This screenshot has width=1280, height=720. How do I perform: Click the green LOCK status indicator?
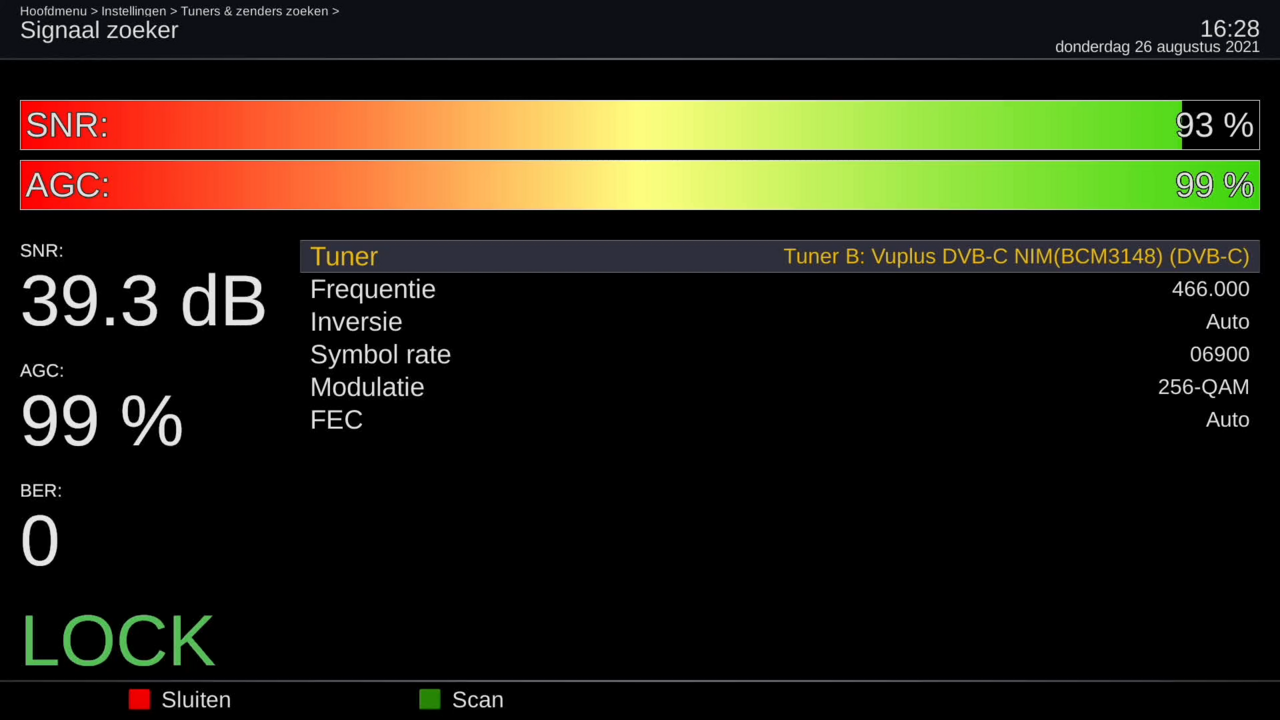pyautogui.click(x=118, y=641)
